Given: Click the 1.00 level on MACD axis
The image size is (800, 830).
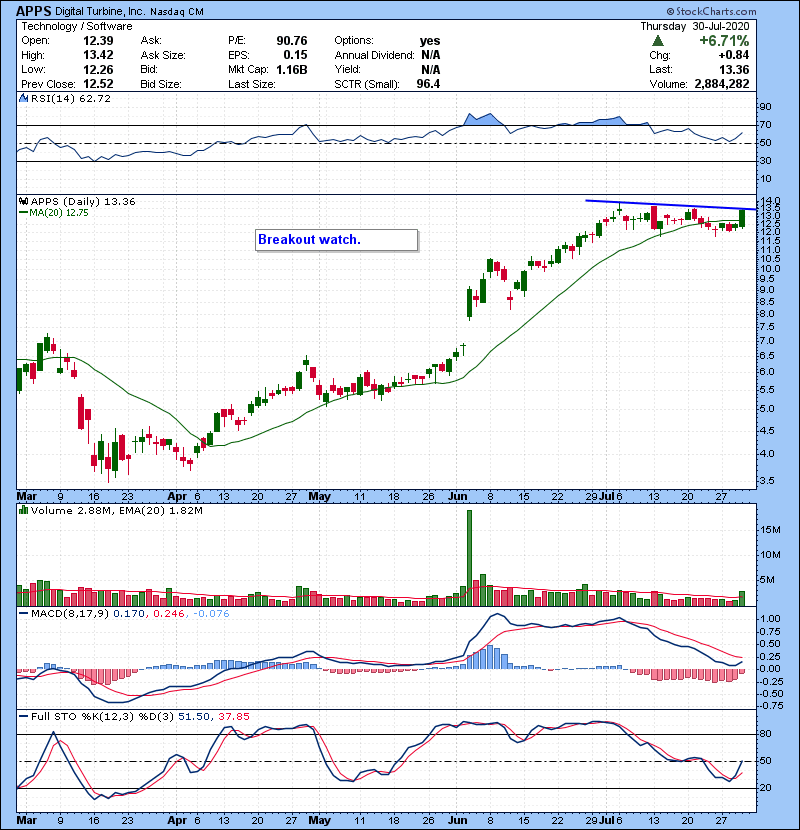Looking at the screenshot, I should pos(770,619).
